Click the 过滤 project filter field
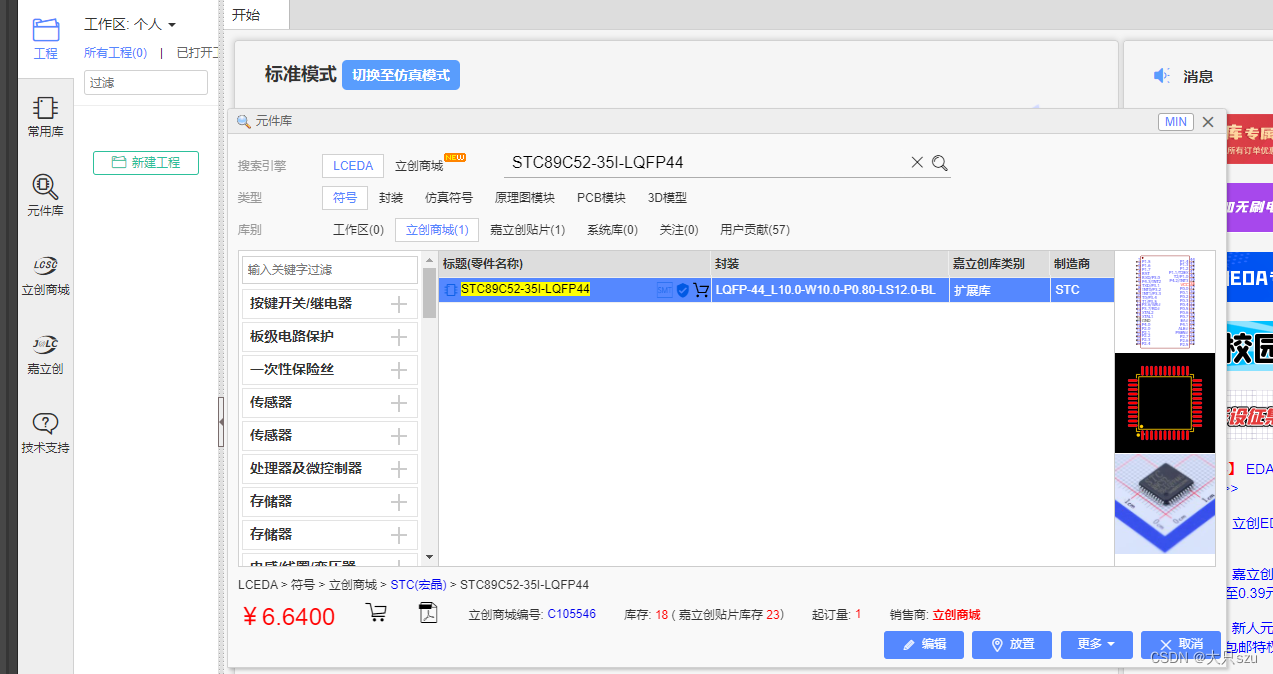Image resolution: width=1273 pixels, height=674 pixels. click(146, 83)
